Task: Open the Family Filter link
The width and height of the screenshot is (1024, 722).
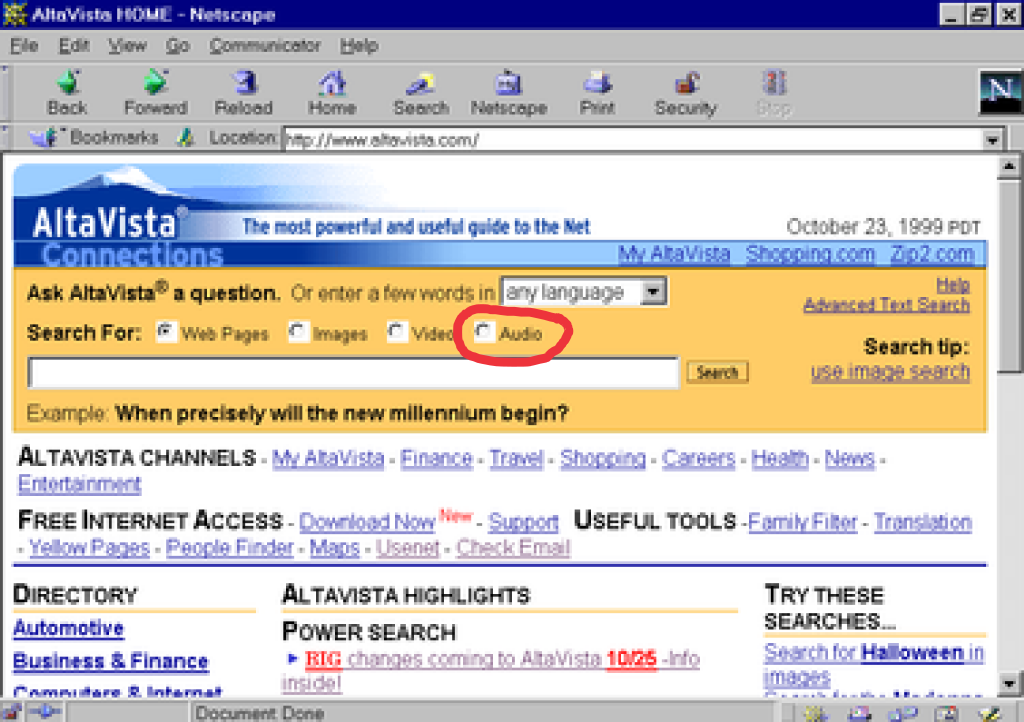Action: (803, 522)
